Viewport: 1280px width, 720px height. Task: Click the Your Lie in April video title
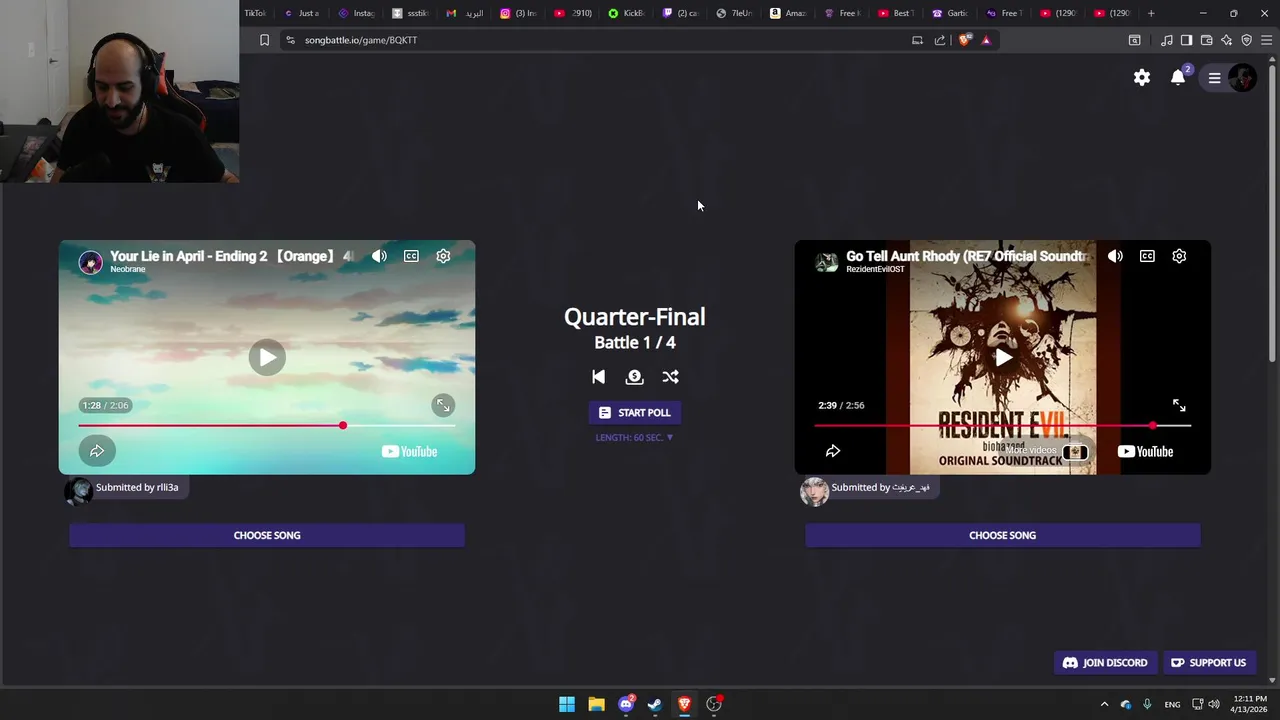click(232, 256)
